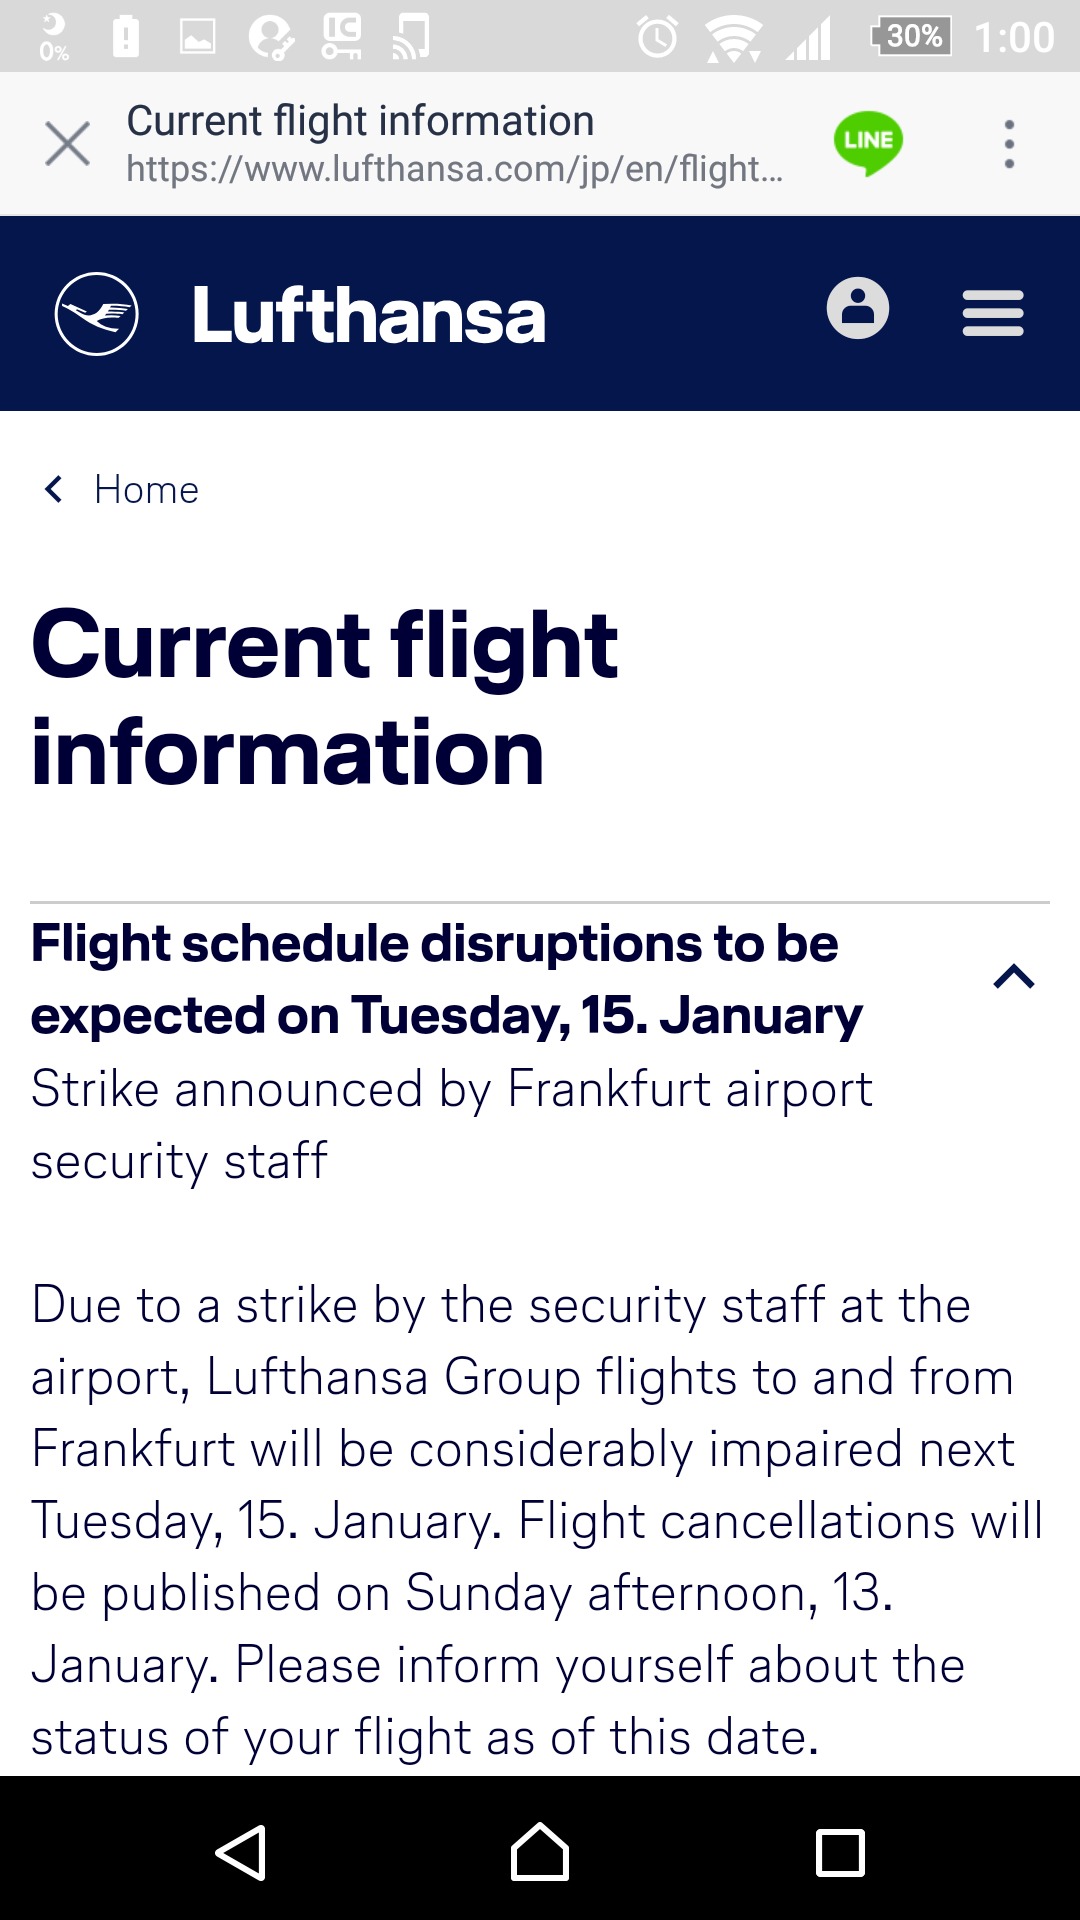Open the user profile login icon
The image size is (1080, 1920).
point(857,309)
